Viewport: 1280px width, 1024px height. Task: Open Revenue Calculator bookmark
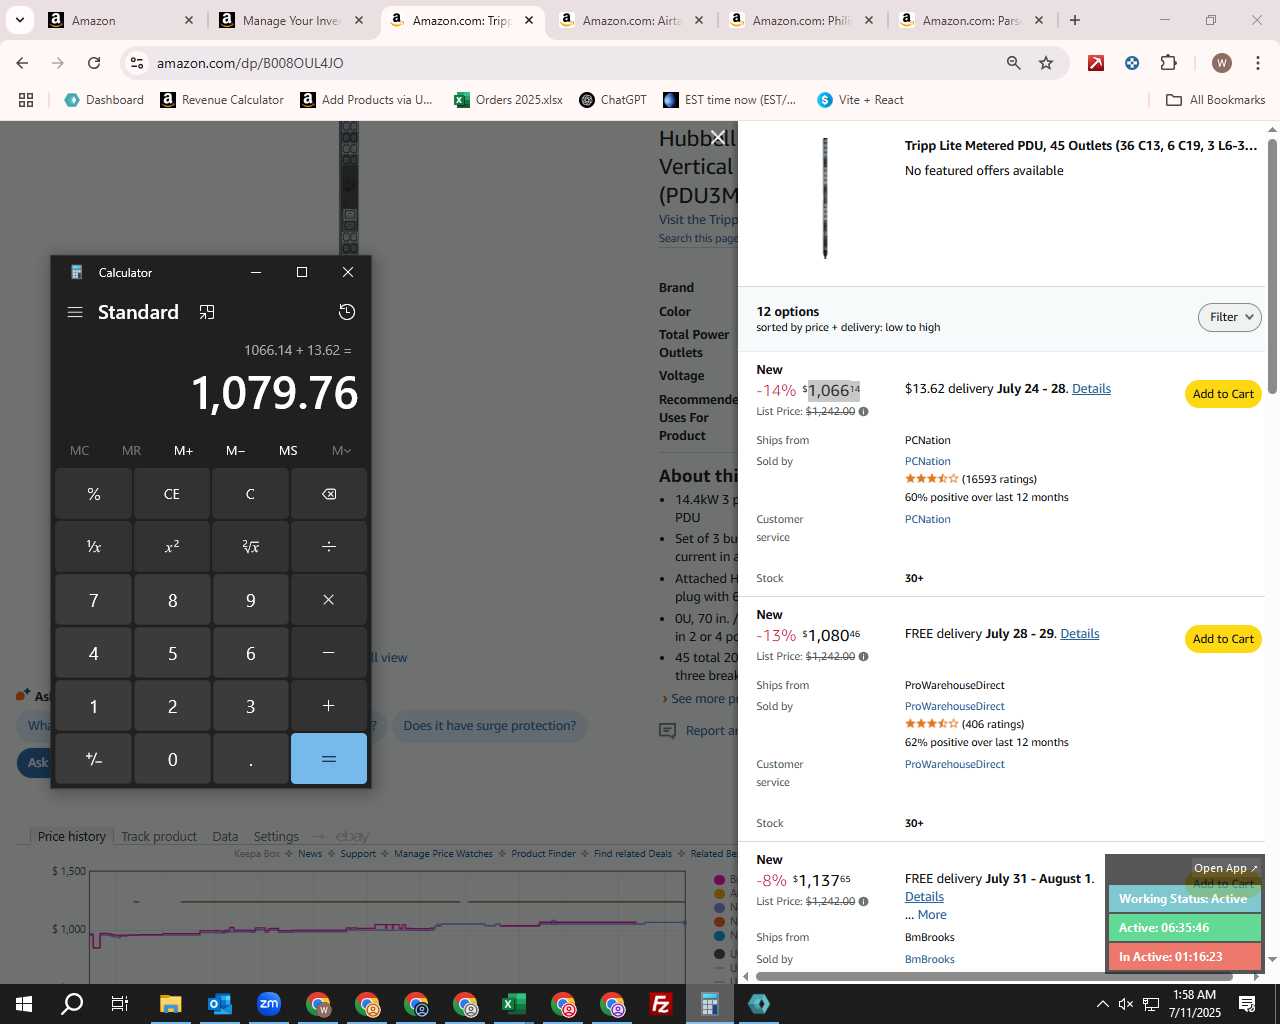tap(222, 100)
